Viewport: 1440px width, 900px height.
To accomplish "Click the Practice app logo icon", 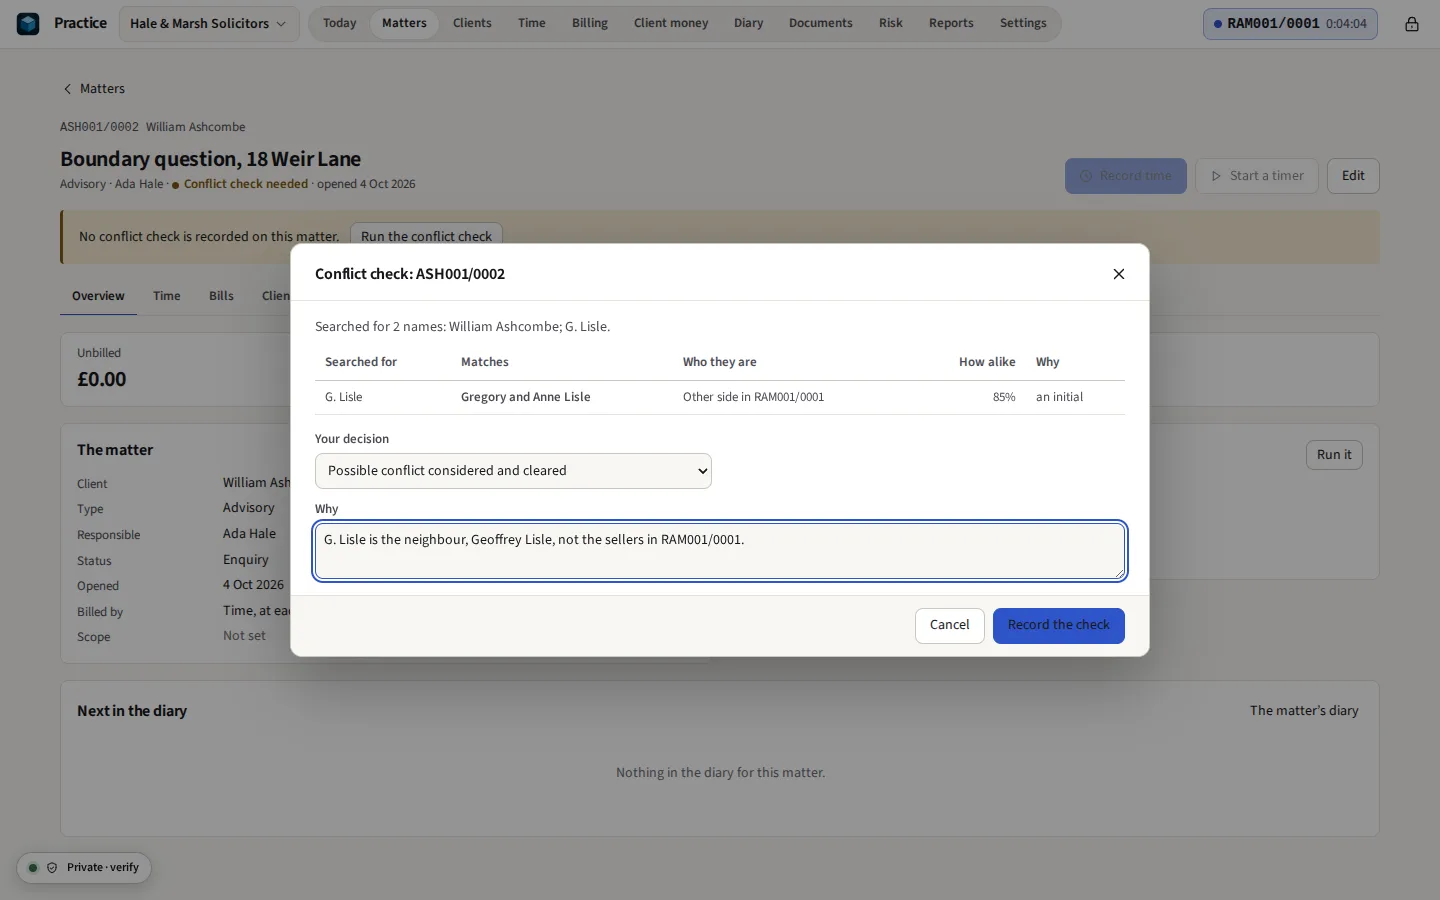I will coord(28,23).
